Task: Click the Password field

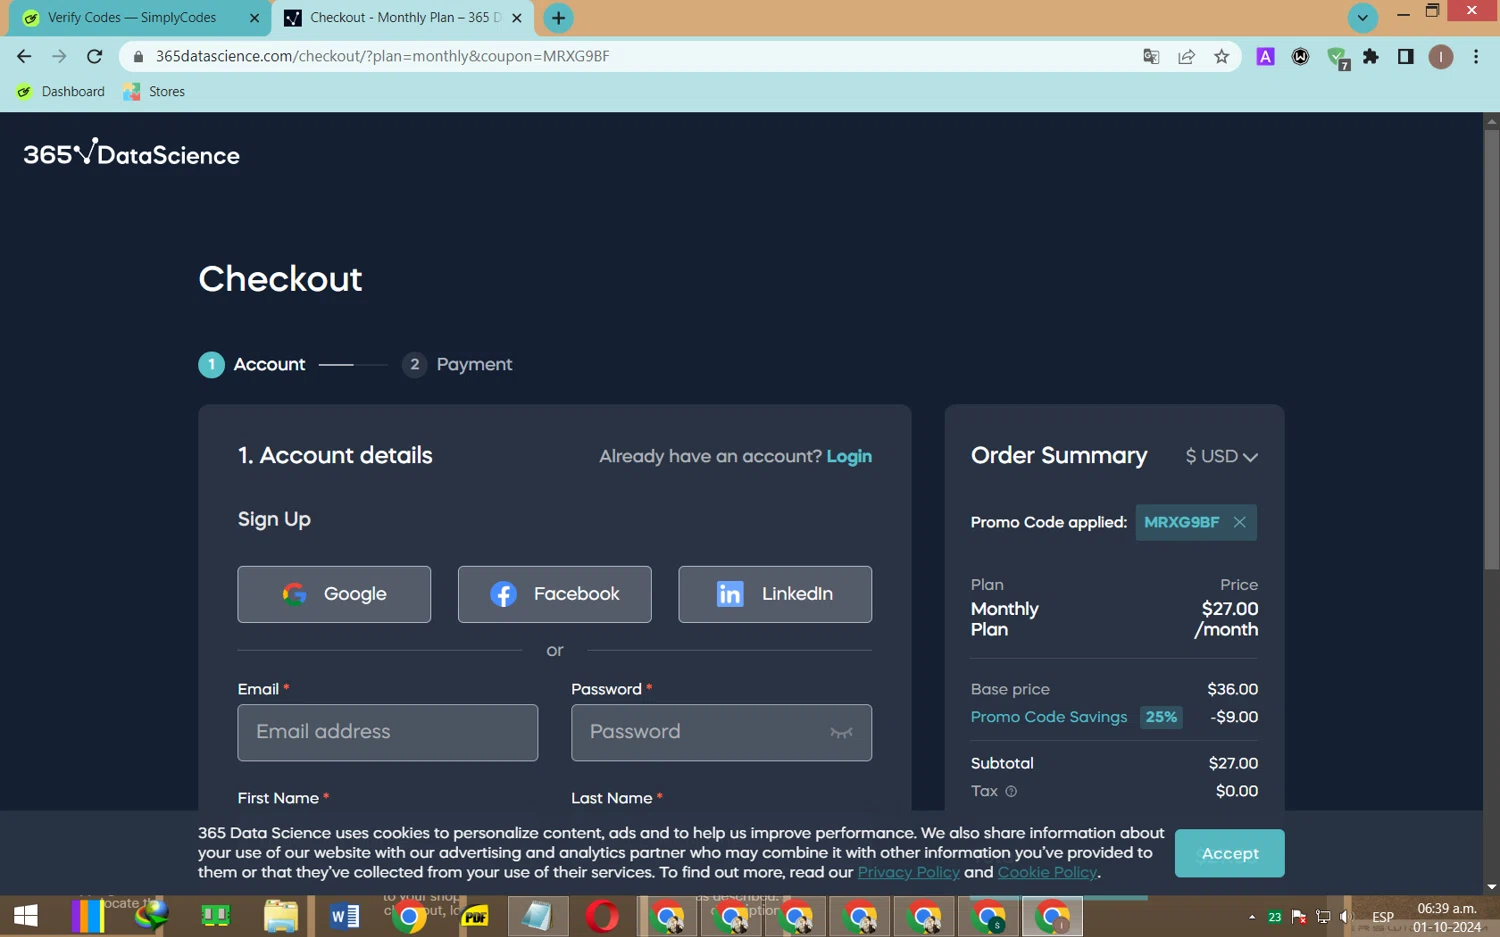Action: click(721, 732)
